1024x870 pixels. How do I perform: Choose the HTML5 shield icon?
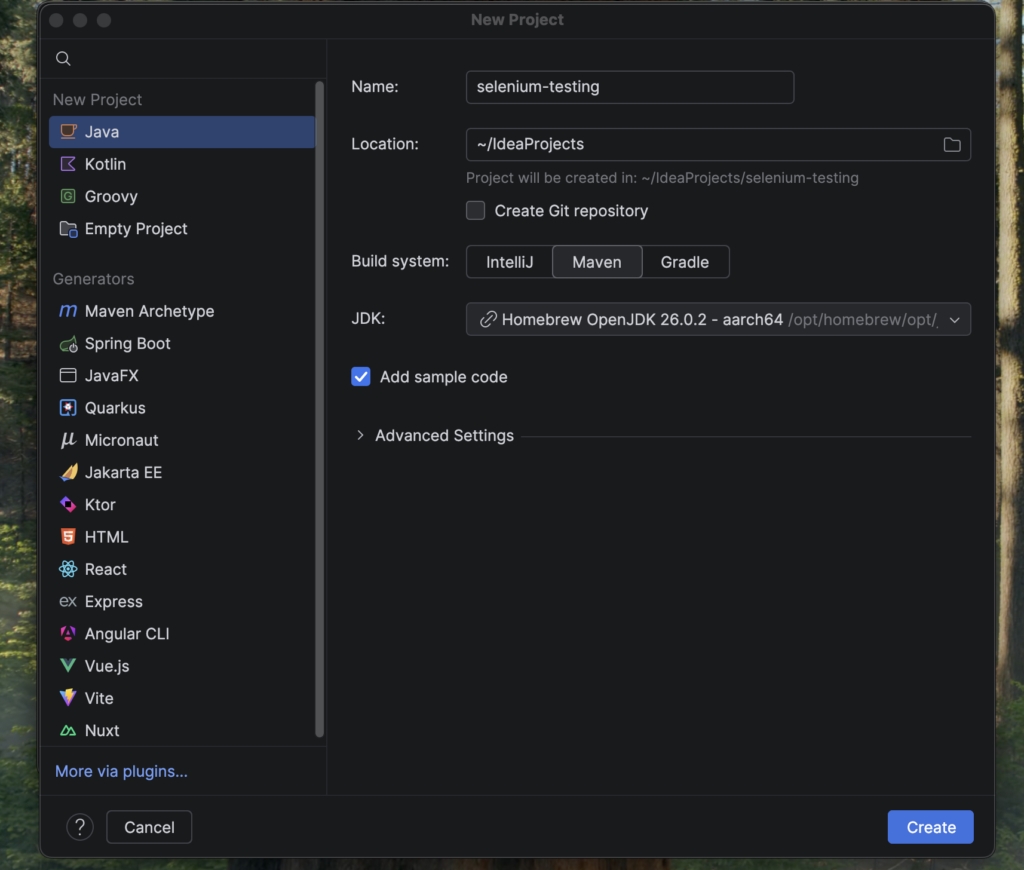[x=68, y=537]
